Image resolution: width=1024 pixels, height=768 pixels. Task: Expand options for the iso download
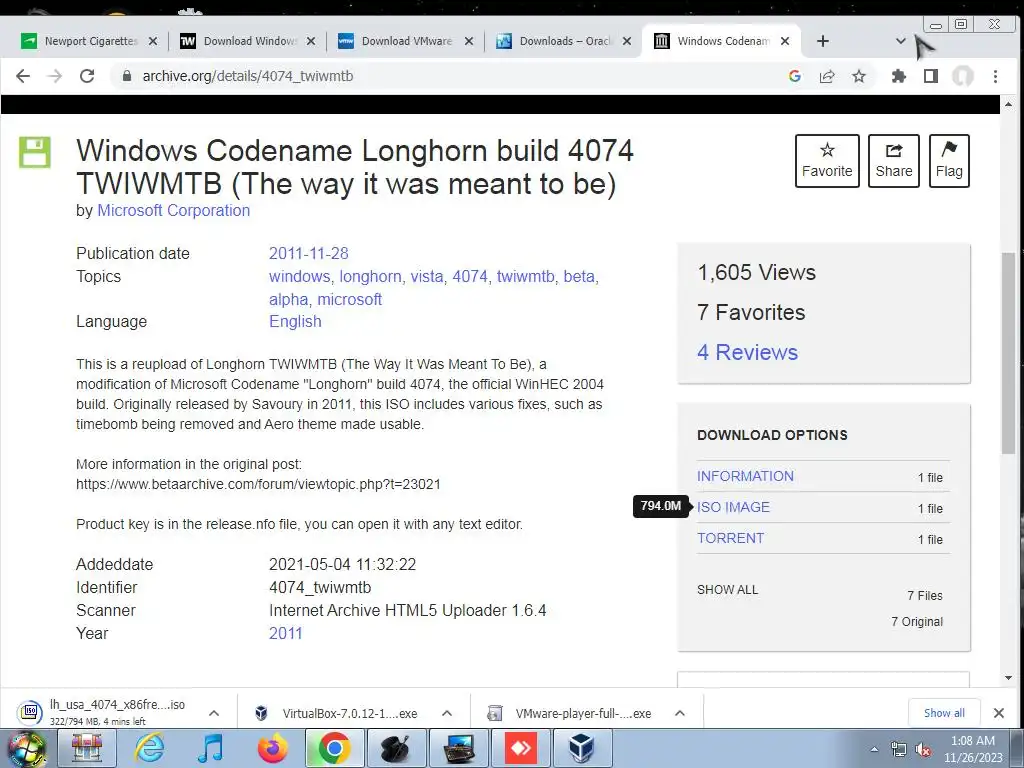pyautogui.click(x=214, y=713)
